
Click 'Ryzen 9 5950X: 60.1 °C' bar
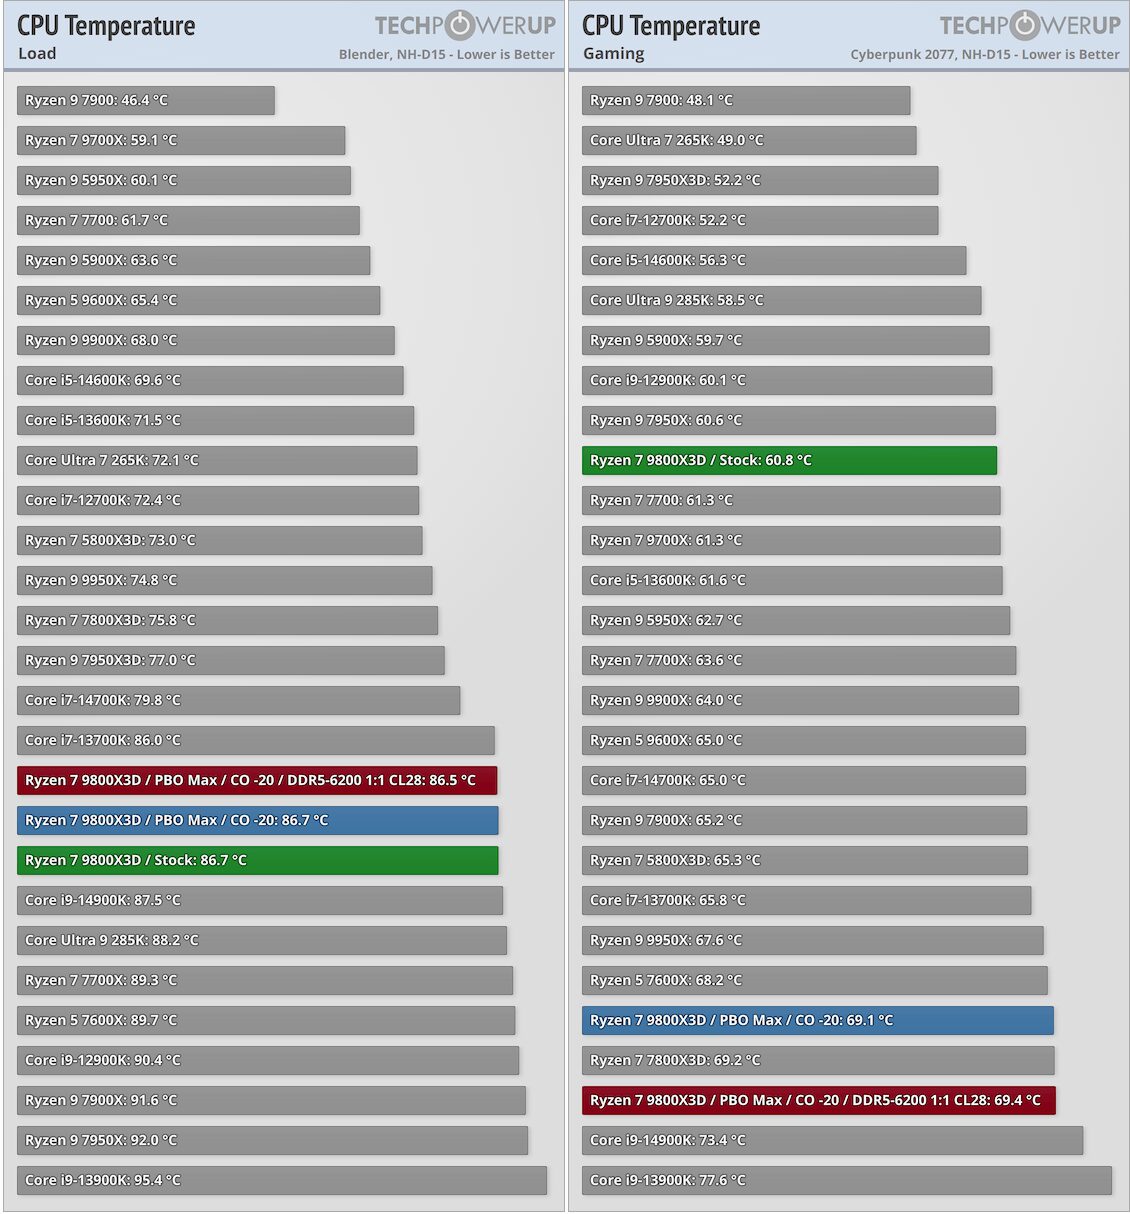tap(184, 180)
